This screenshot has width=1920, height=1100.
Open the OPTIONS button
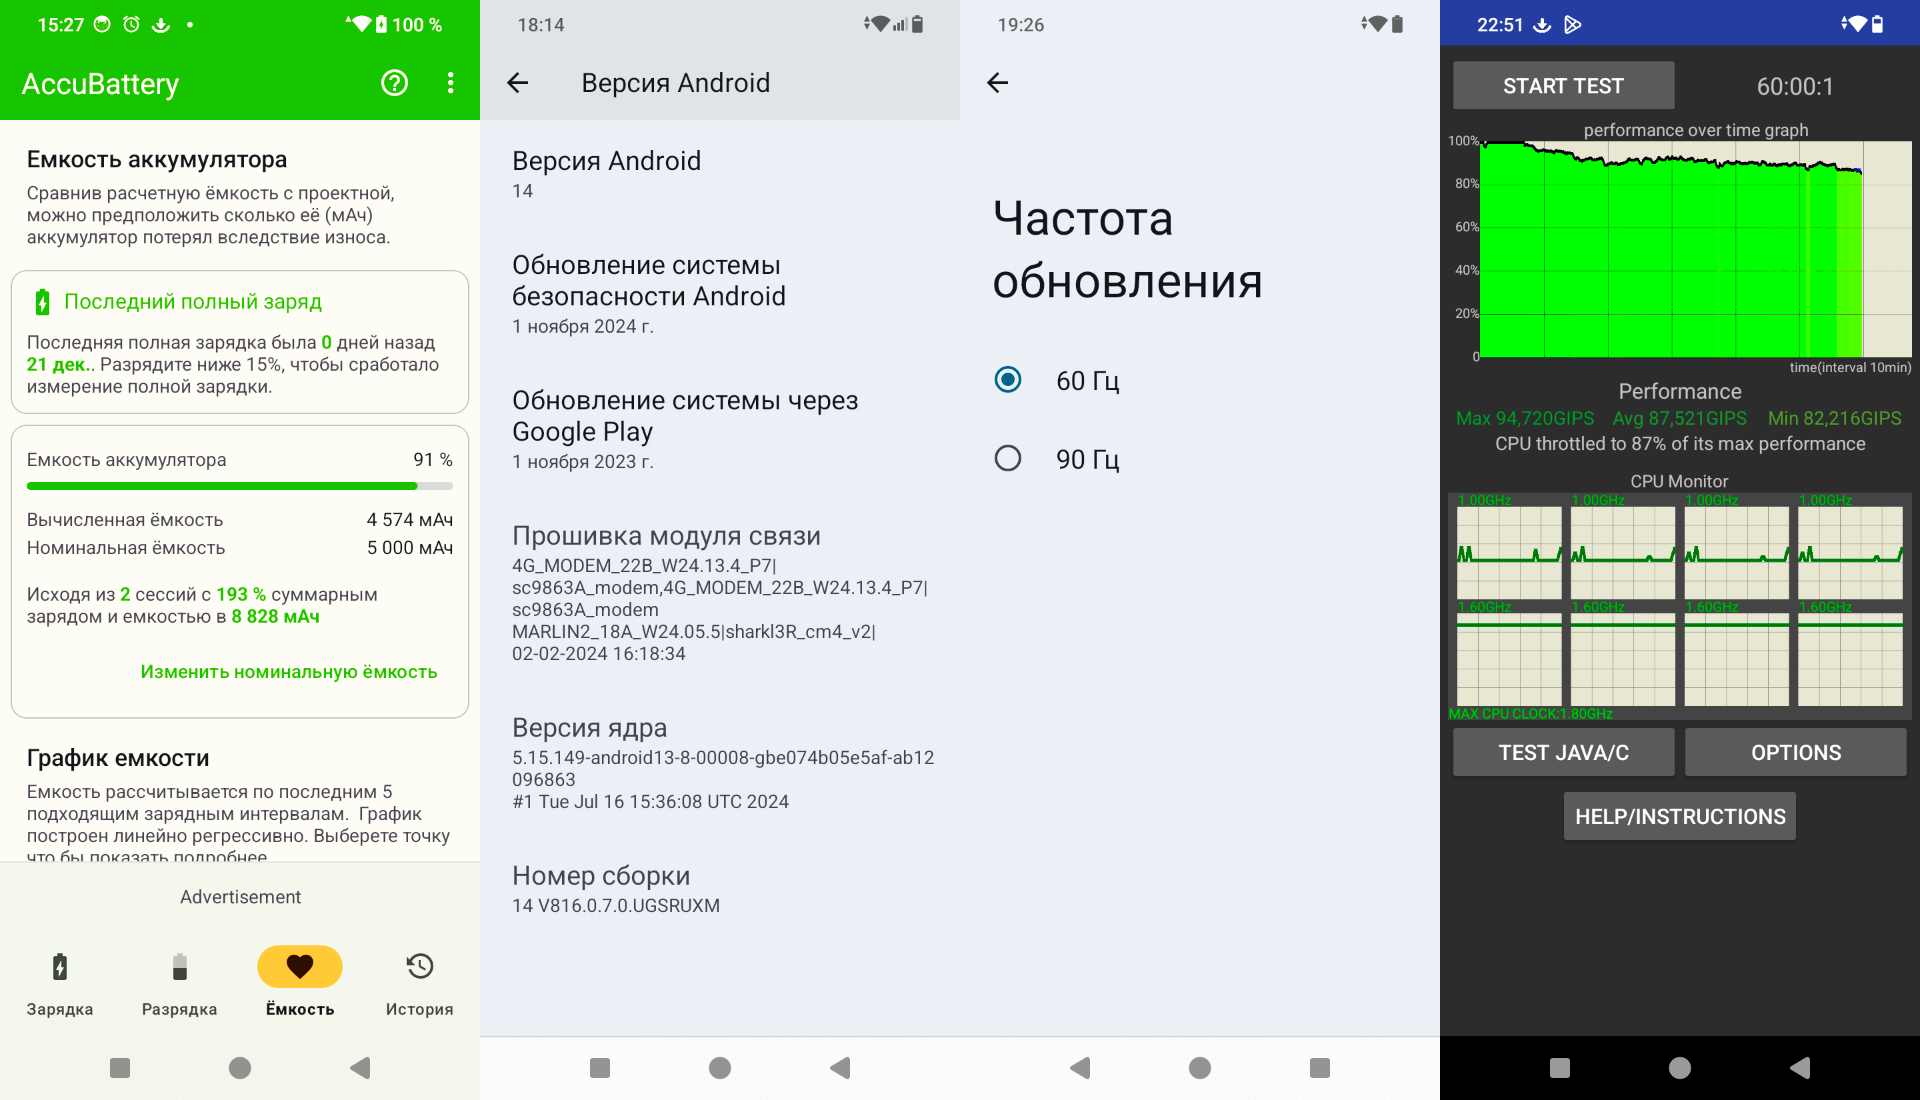1795,752
